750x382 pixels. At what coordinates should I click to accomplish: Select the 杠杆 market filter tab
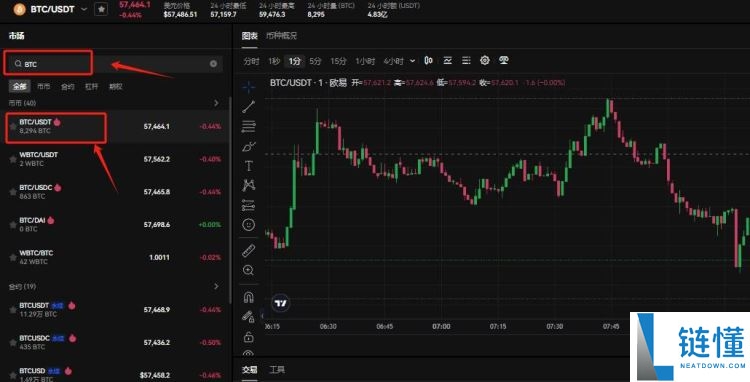(x=91, y=87)
